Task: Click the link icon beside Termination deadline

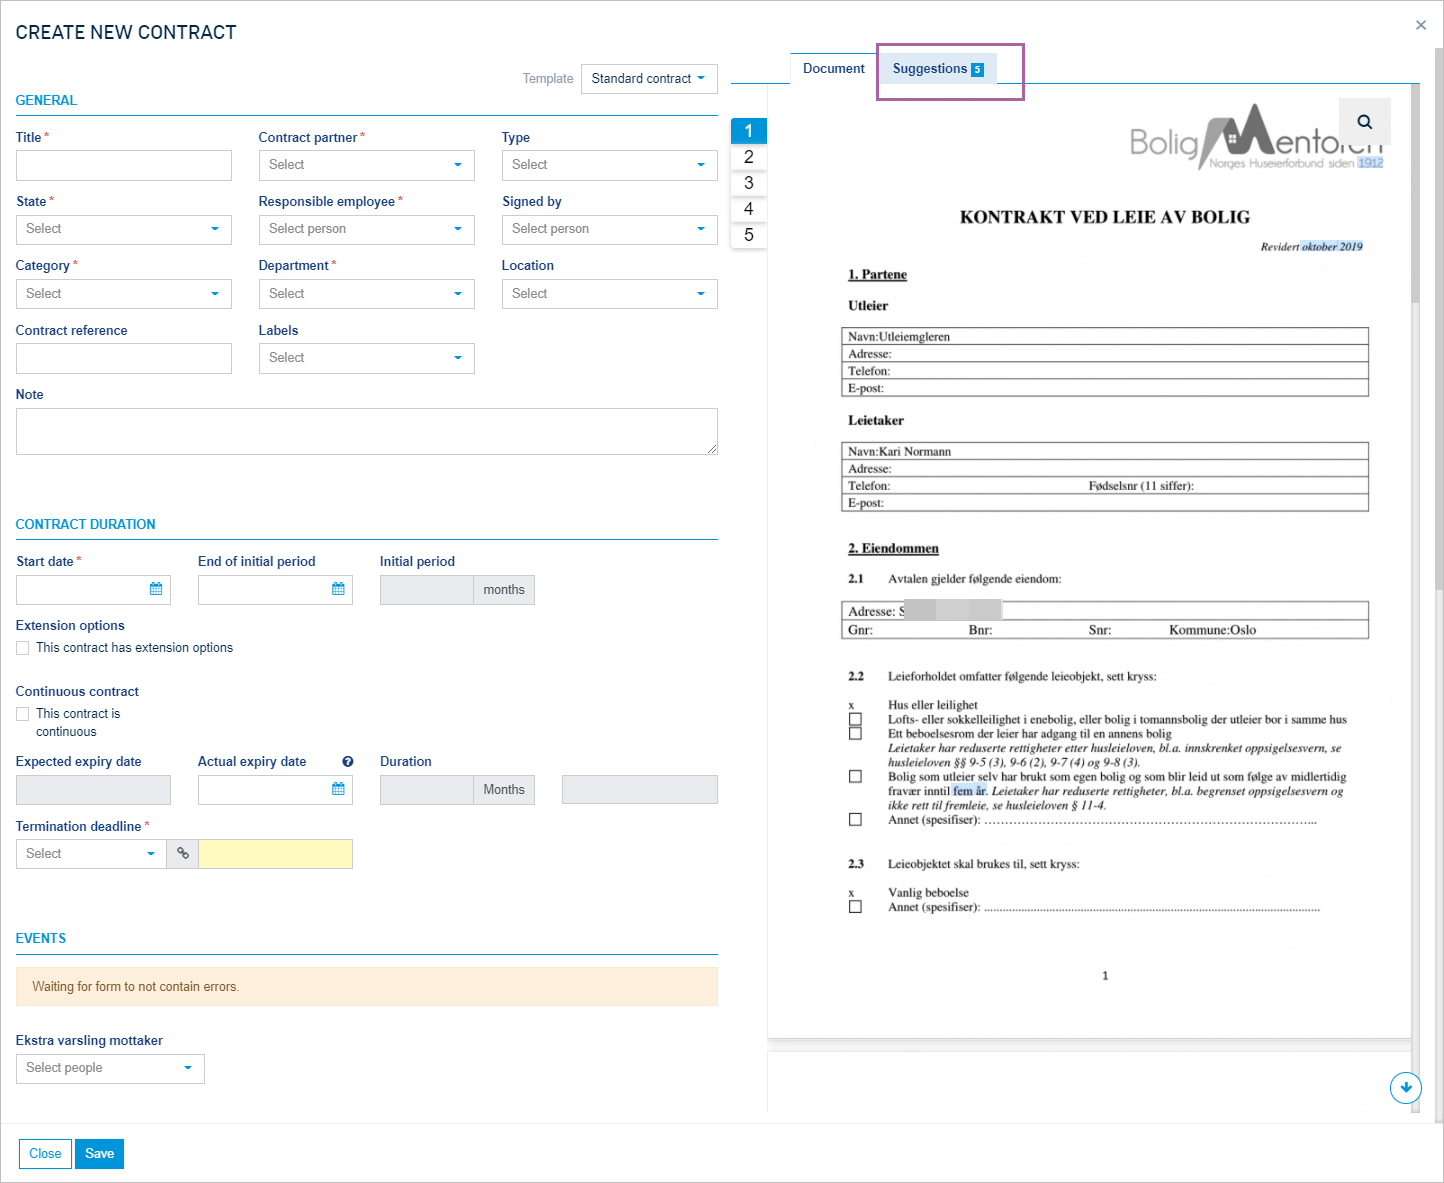Action: (183, 853)
